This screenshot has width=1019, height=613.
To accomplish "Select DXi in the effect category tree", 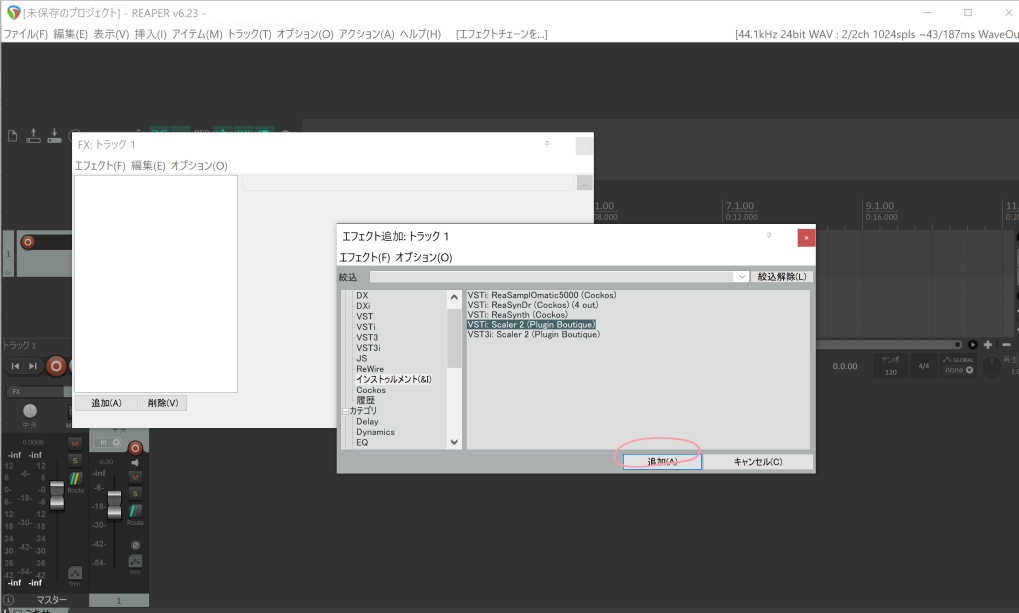I will [x=363, y=306].
